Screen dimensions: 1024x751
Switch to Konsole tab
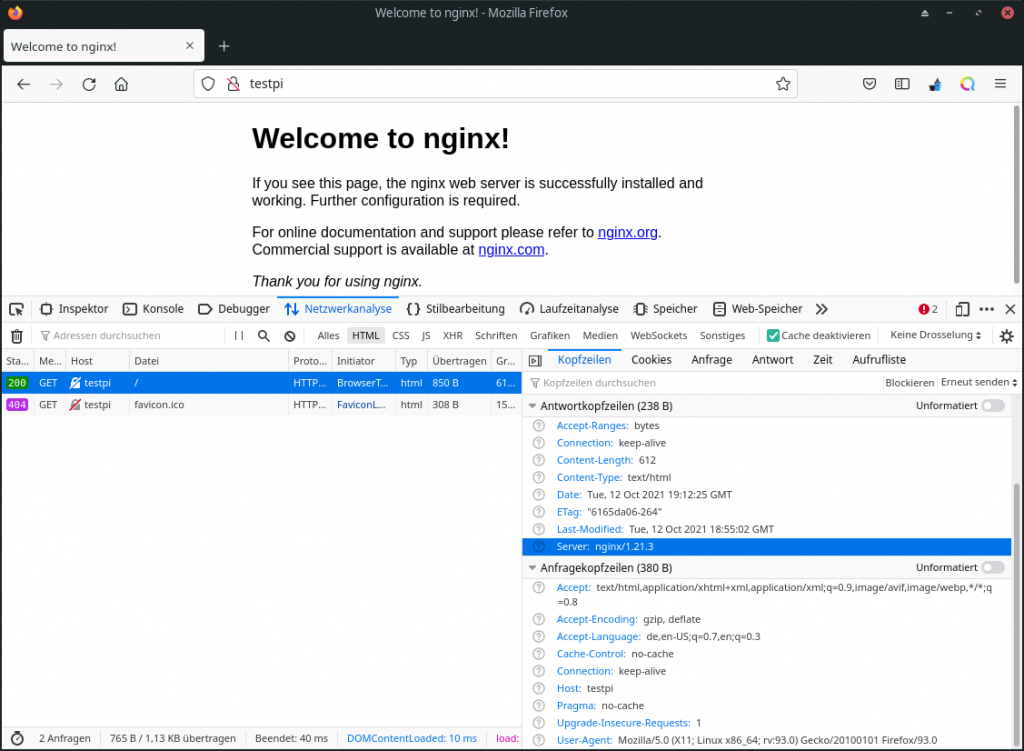[x=153, y=309]
